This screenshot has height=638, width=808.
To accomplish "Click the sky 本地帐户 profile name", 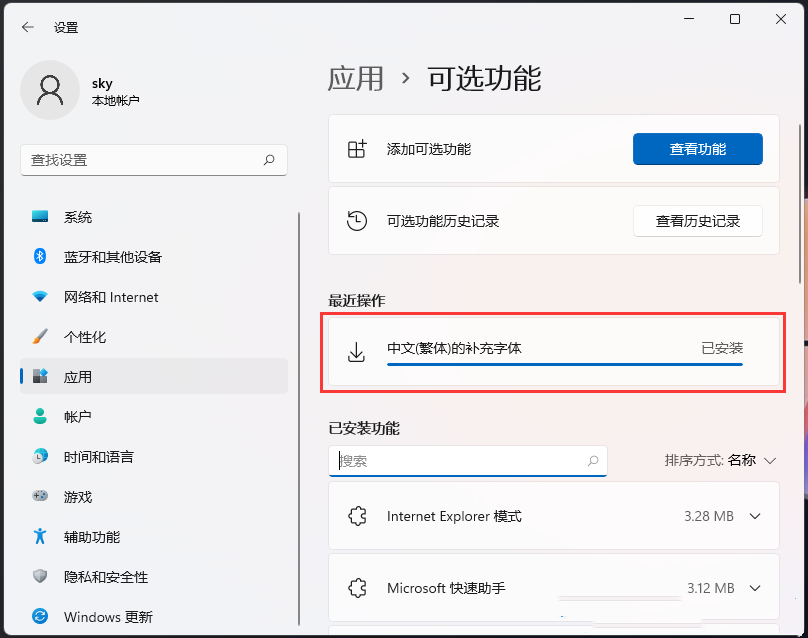I will (115, 91).
